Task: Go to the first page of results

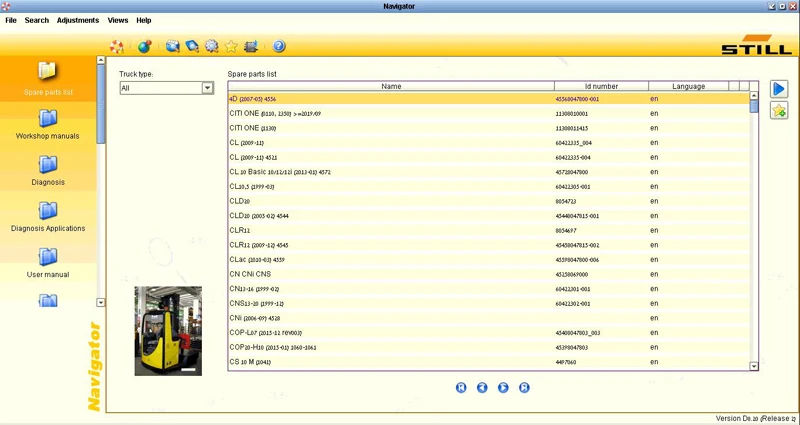Action: click(461, 388)
